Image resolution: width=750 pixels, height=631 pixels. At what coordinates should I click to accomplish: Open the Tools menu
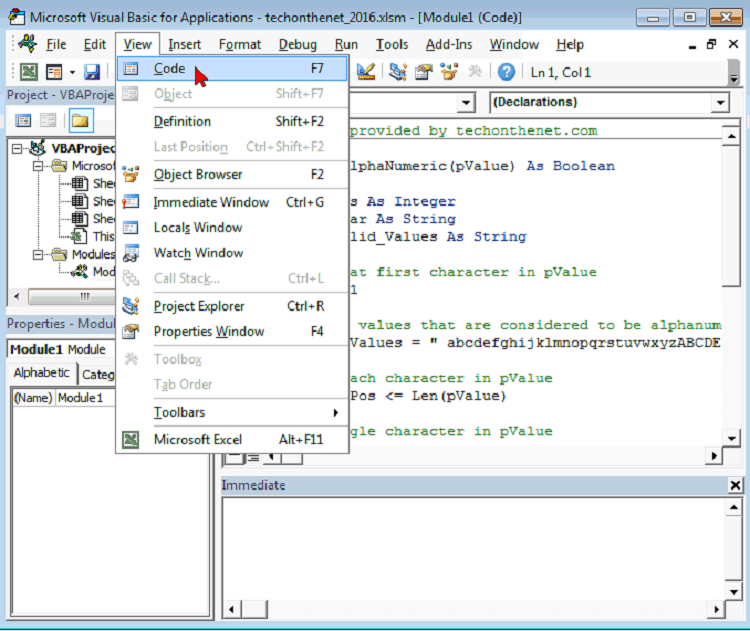click(391, 44)
